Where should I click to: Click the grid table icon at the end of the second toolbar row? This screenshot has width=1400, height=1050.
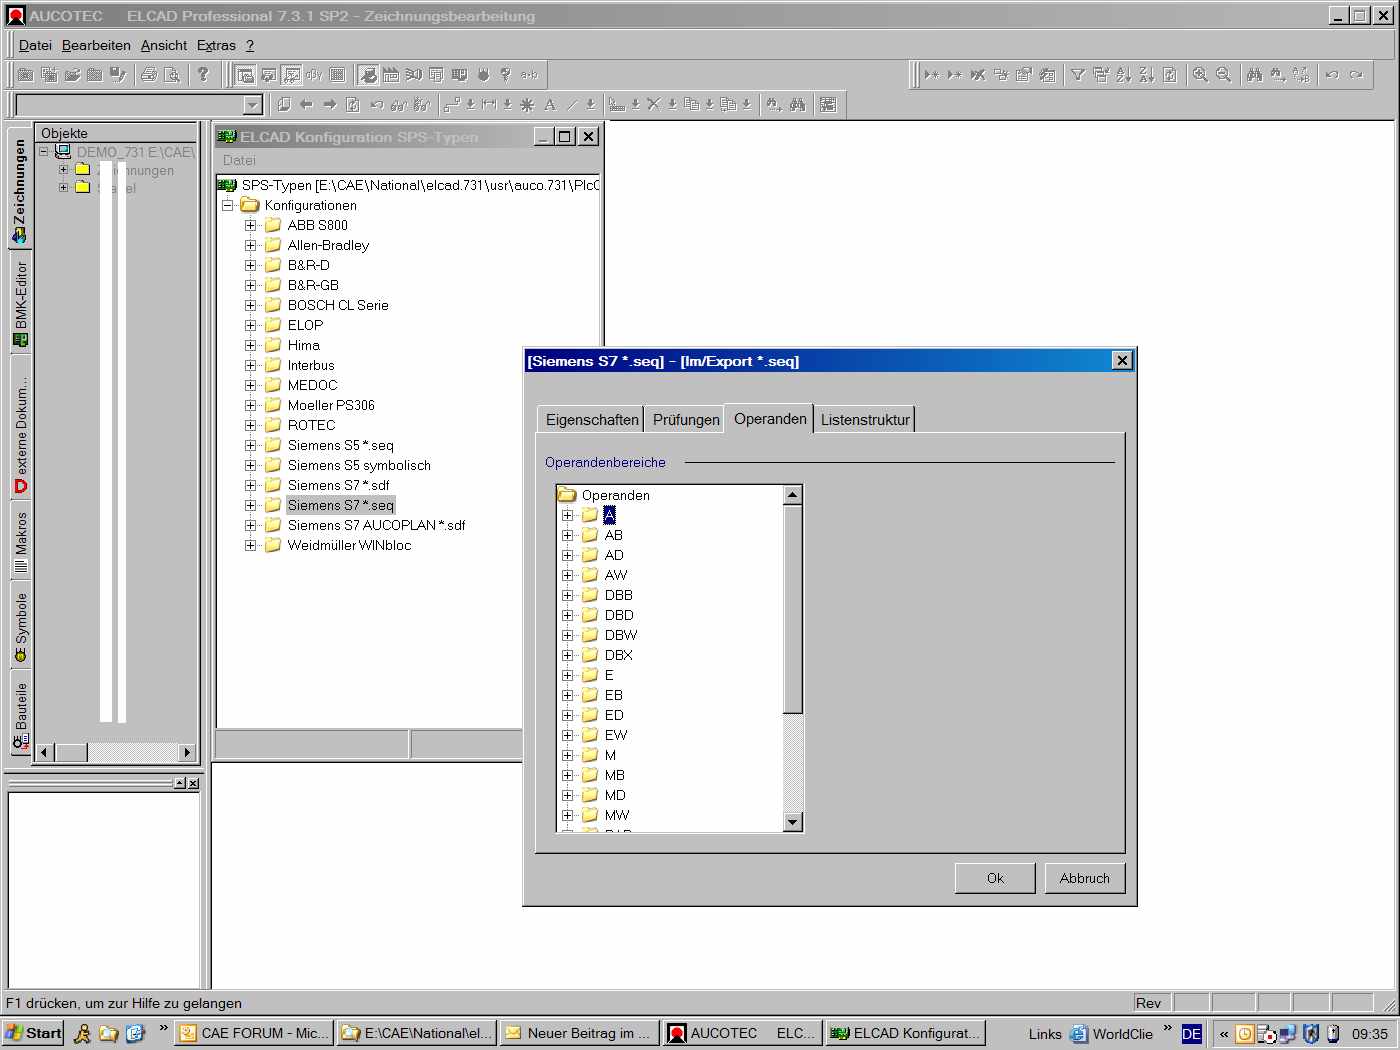click(x=828, y=104)
